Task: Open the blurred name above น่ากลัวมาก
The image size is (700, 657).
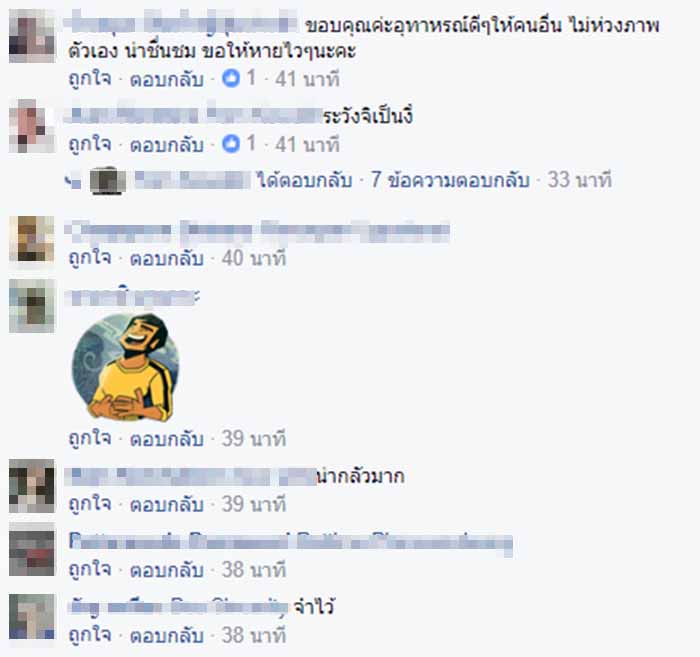Action: pyautogui.click(x=191, y=476)
